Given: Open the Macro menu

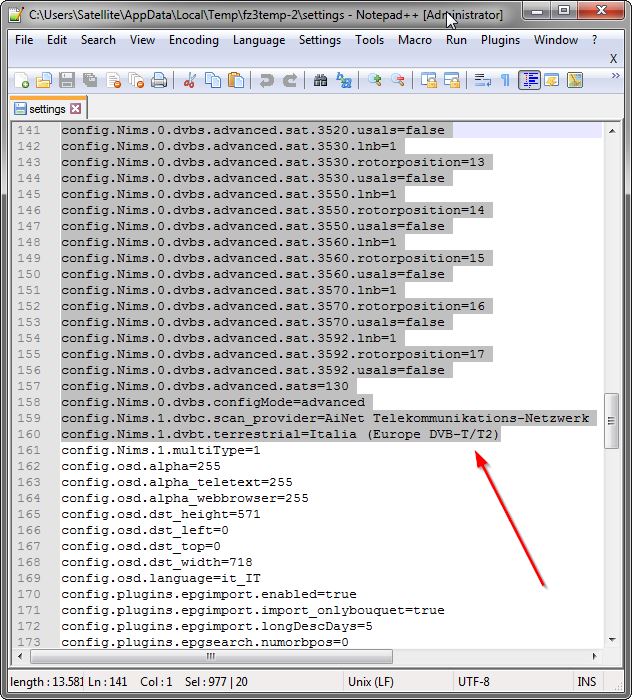Looking at the screenshot, I should coord(415,40).
